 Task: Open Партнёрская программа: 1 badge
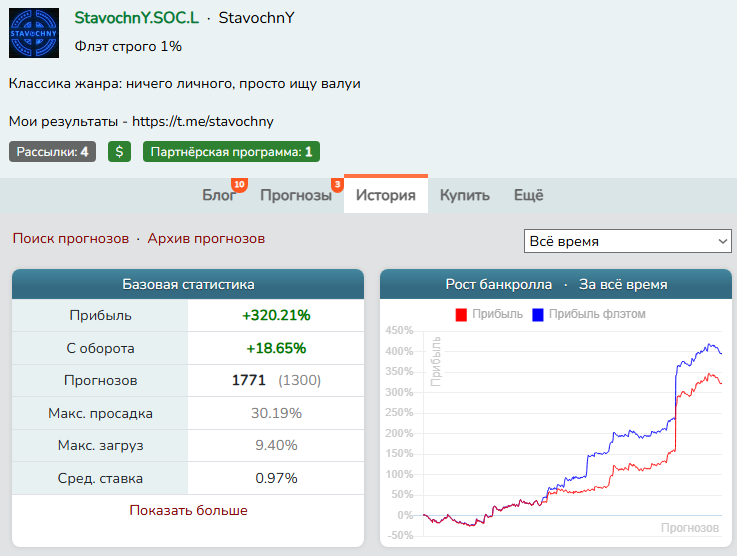(x=231, y=152)
